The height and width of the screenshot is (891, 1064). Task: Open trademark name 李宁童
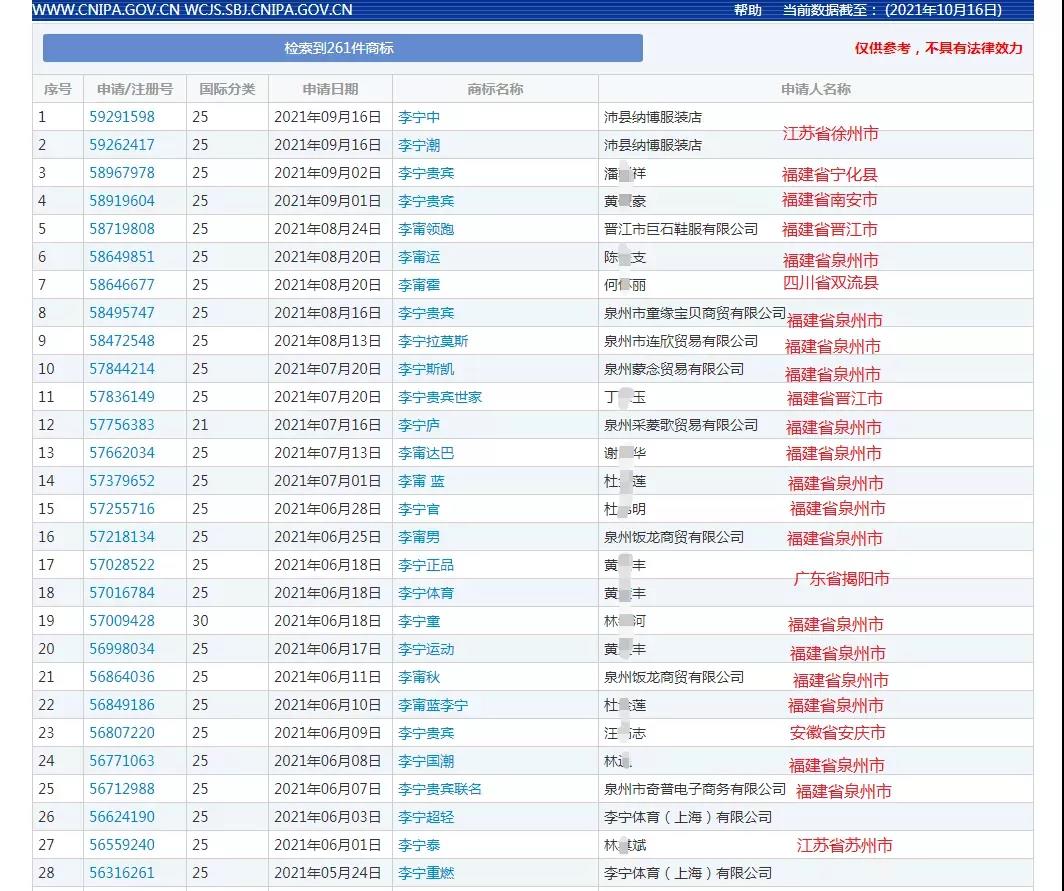click(x=419, y=620)
